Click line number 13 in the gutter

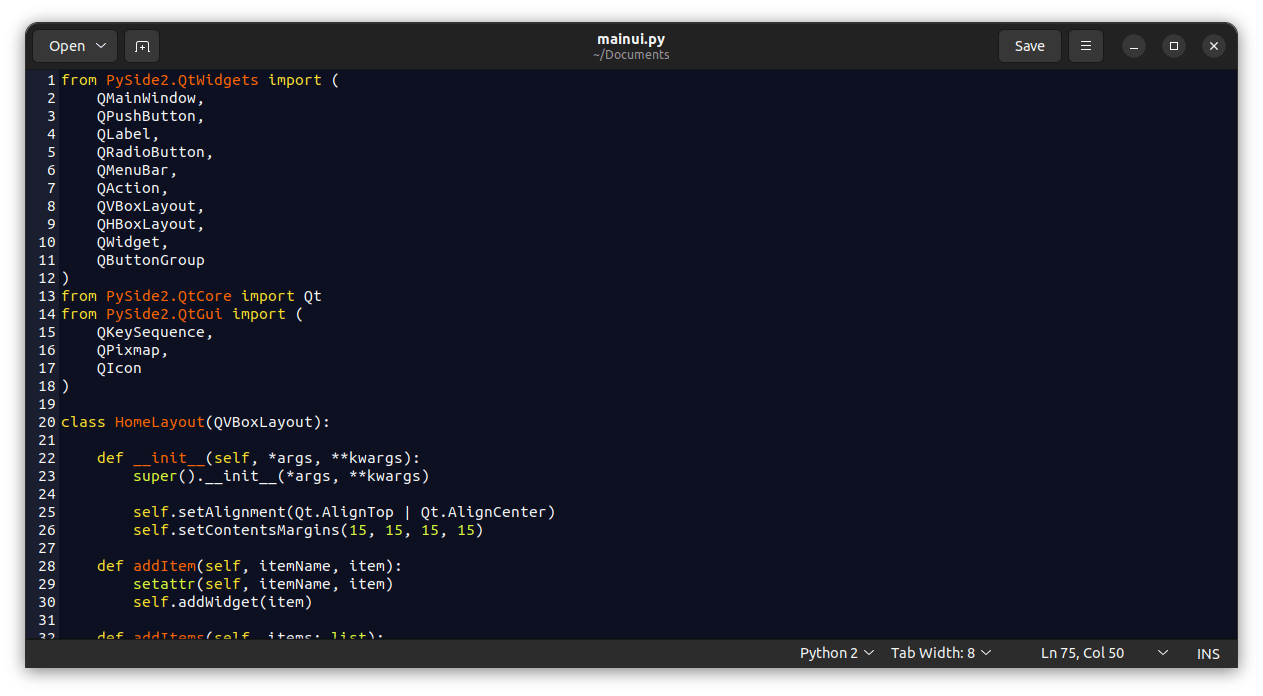click(x=47, y=296)
